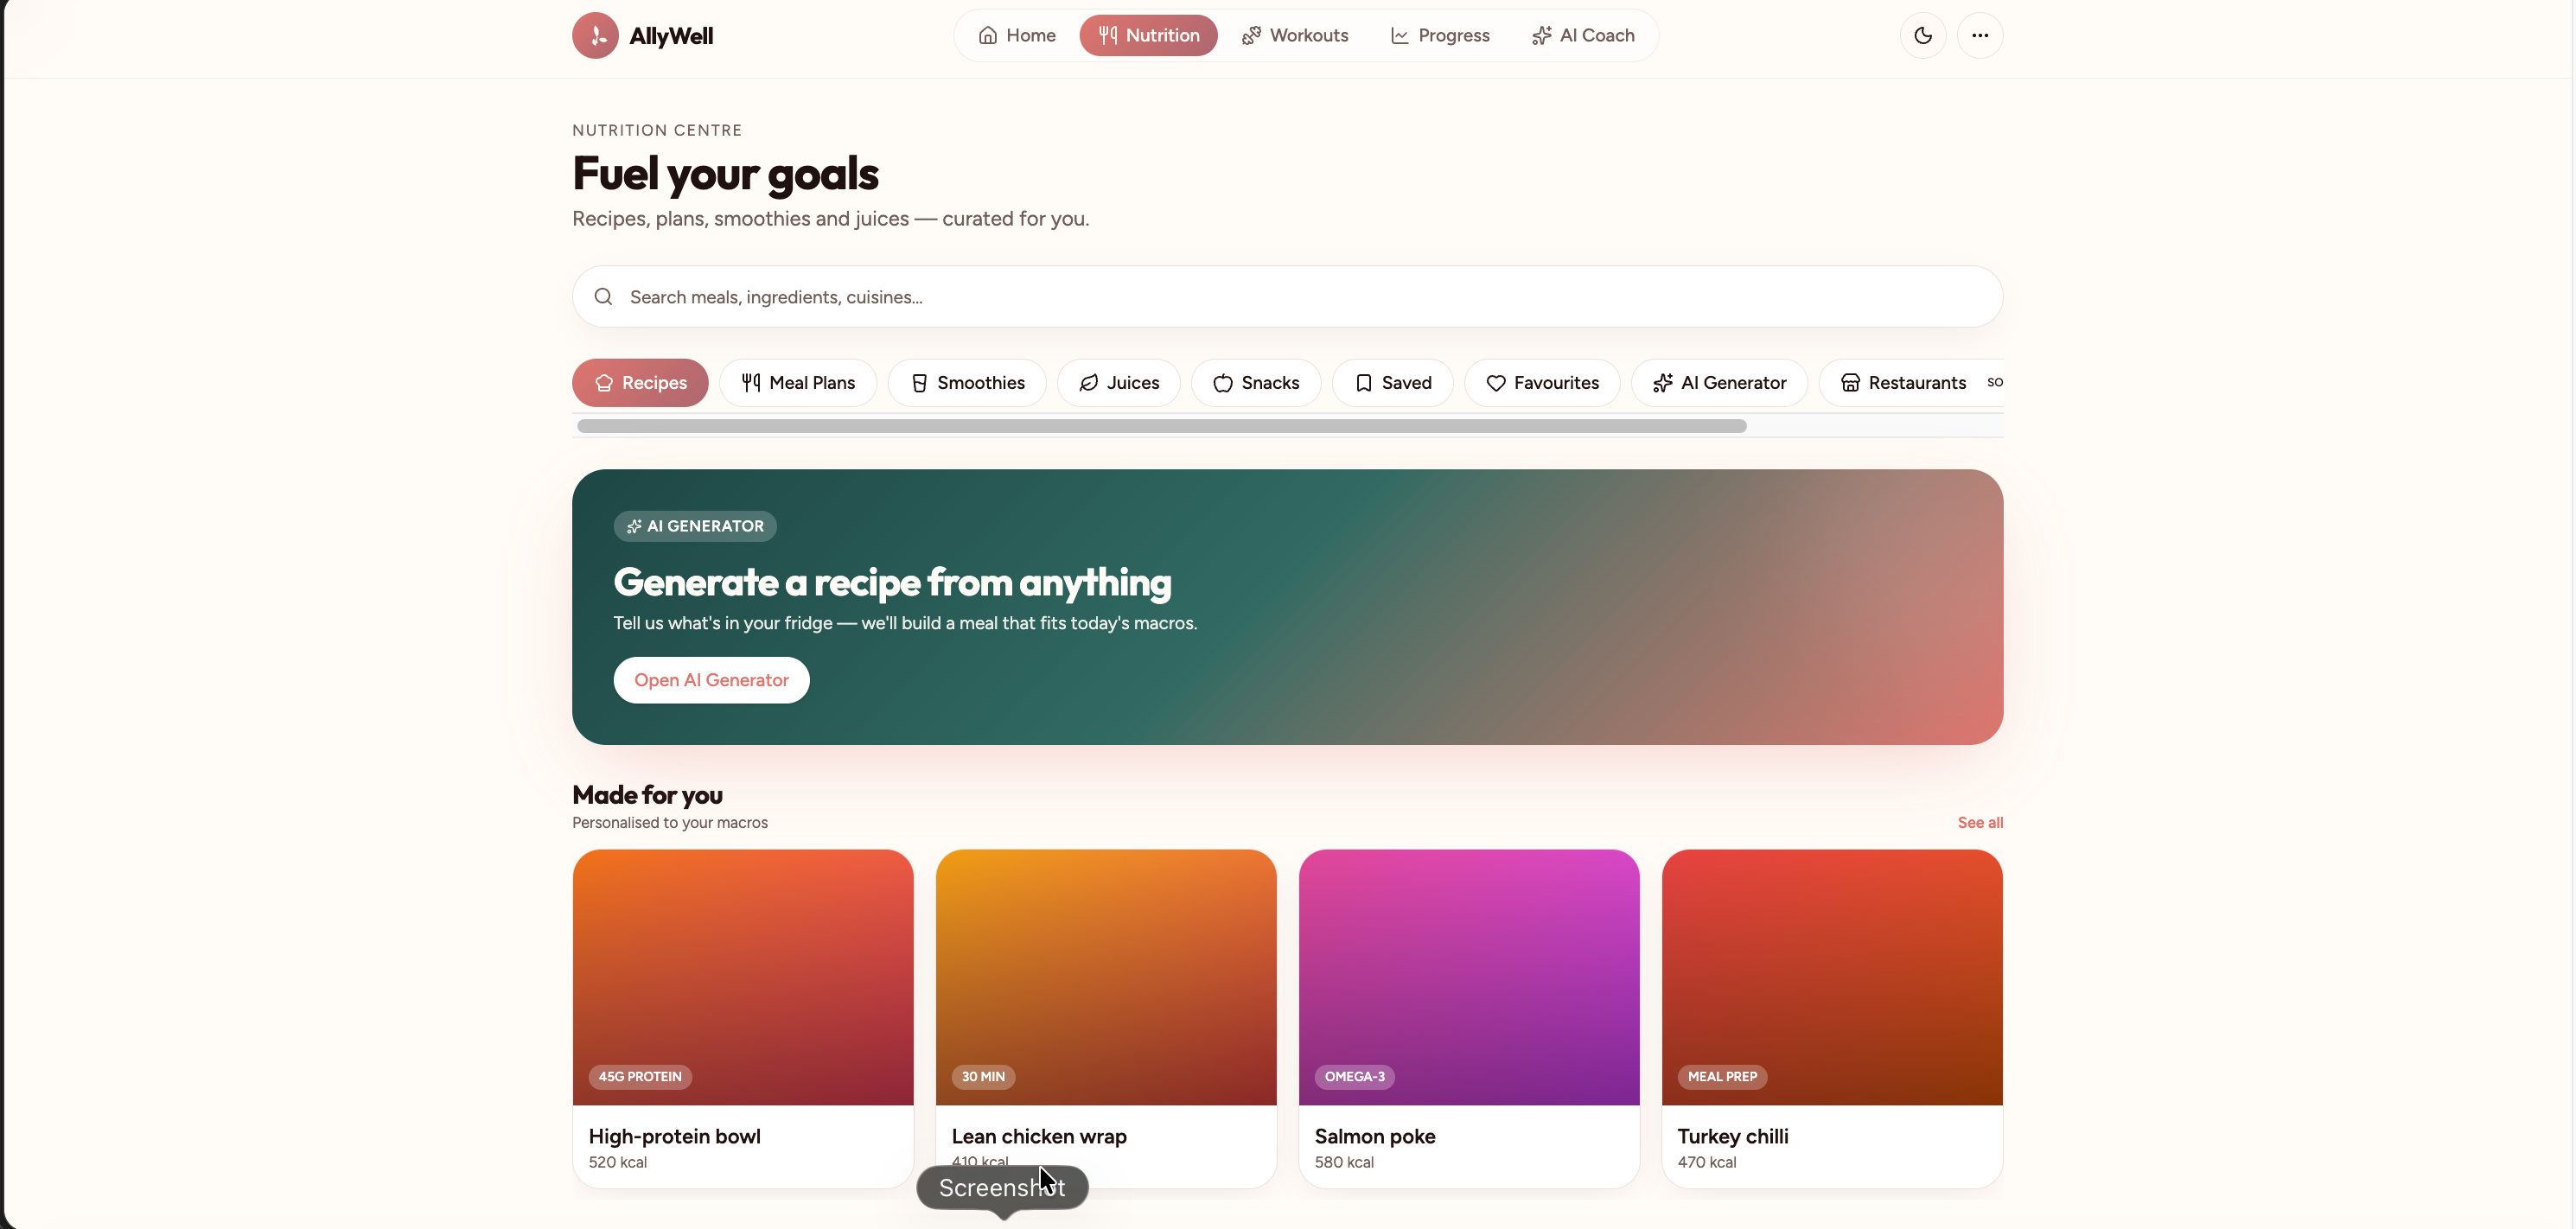Image resolution: width=2576 pixels, height=1229 pixels.
Task: Open the Salmon poke recipe thumbnail
Action: click(x=1469, y=977)
